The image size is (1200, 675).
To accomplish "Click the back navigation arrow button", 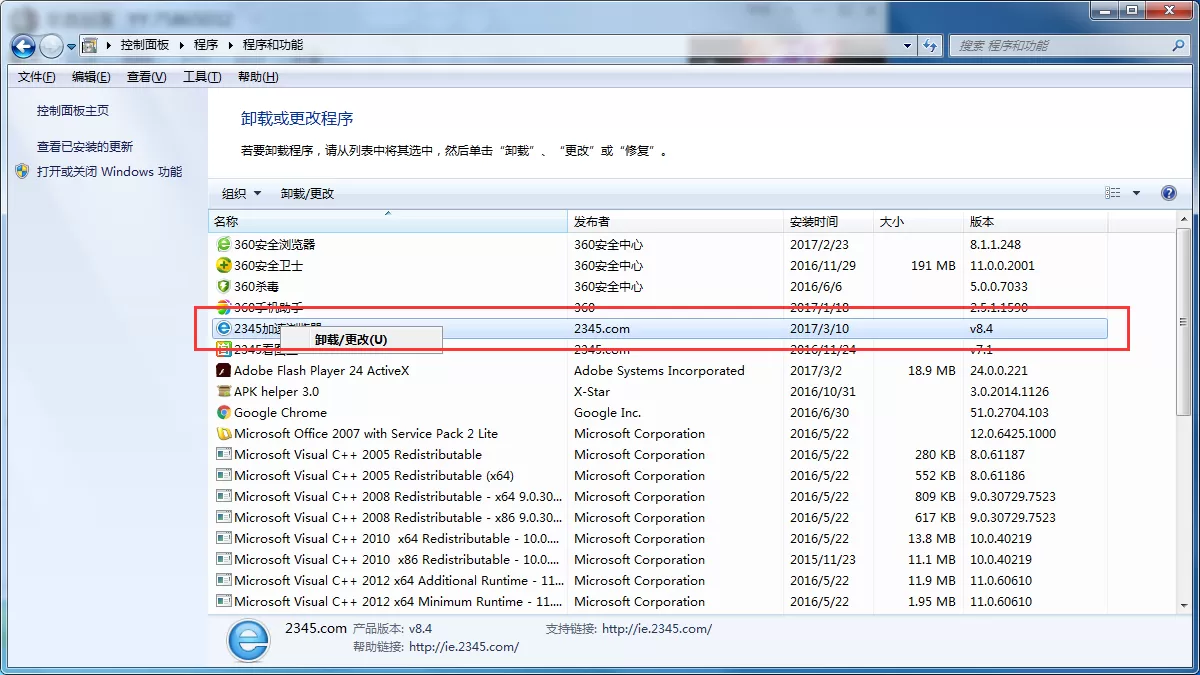I will pos(23,46).
